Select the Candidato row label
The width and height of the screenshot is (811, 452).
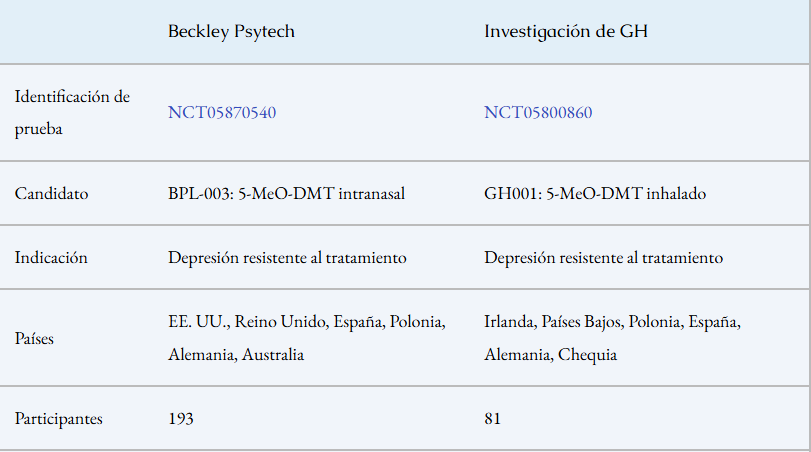pos(51,194)
